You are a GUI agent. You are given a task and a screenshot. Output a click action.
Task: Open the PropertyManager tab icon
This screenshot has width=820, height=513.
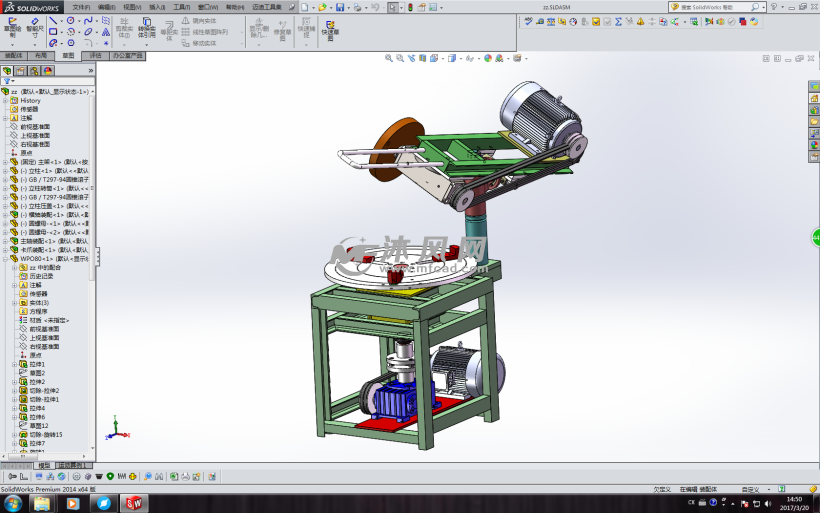[x=20, y=71]
